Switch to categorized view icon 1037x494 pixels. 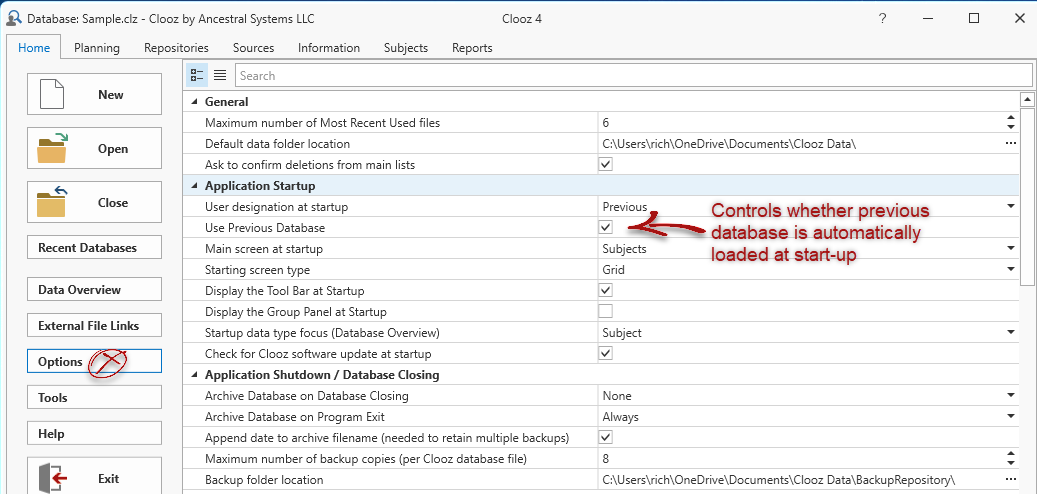click(x=197, y=75)
